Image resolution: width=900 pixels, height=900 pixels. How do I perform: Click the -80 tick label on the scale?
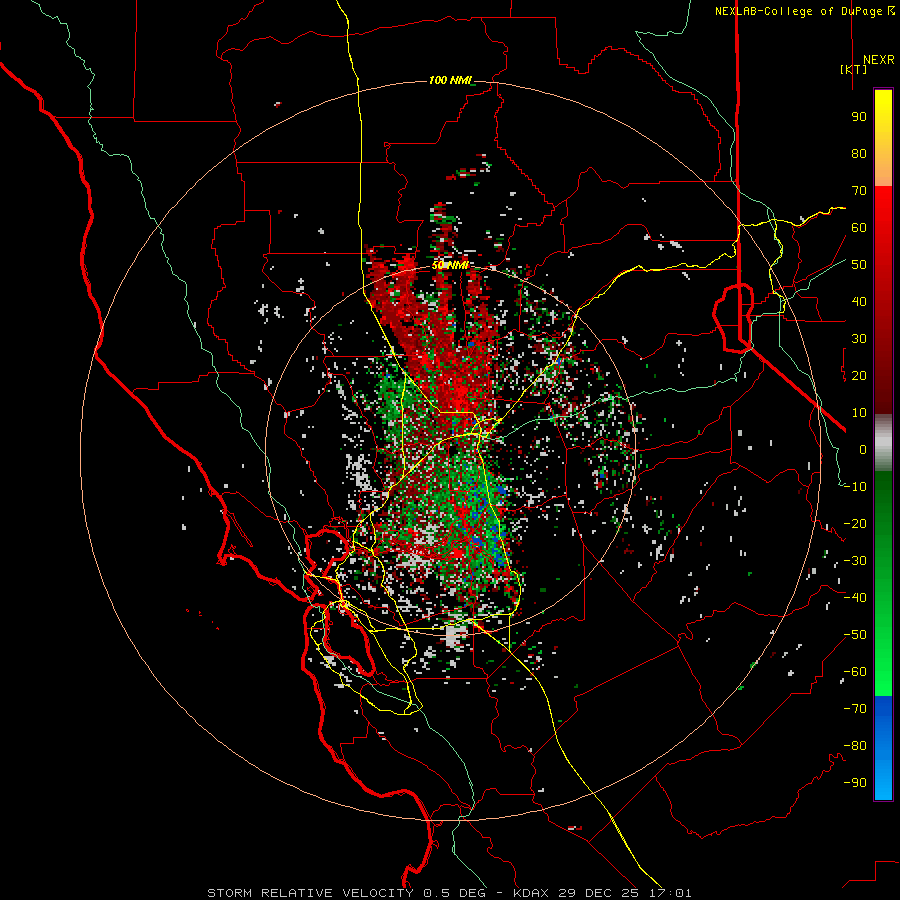click(855, 746)
